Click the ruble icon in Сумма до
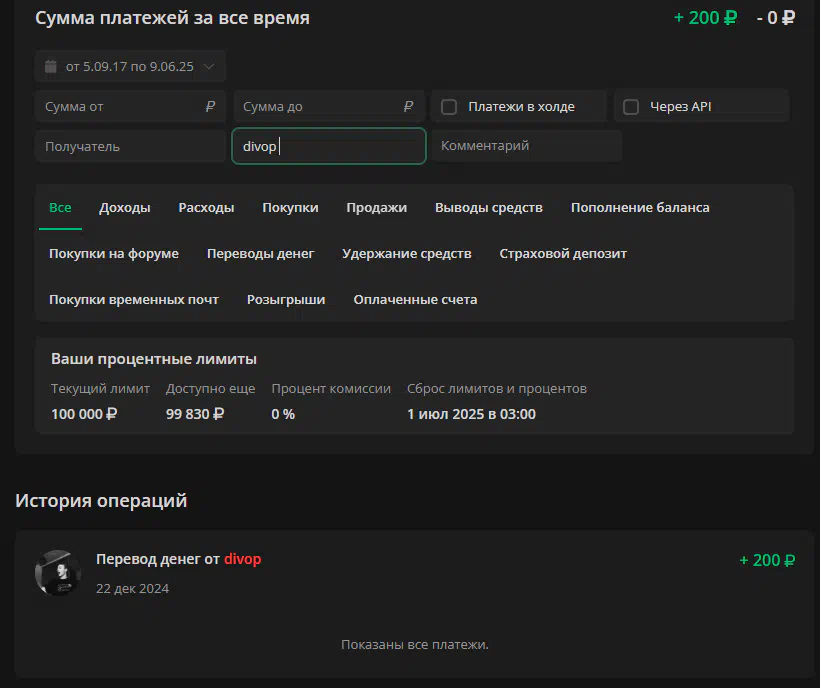 pyautogui.click(x=408, y=107)
